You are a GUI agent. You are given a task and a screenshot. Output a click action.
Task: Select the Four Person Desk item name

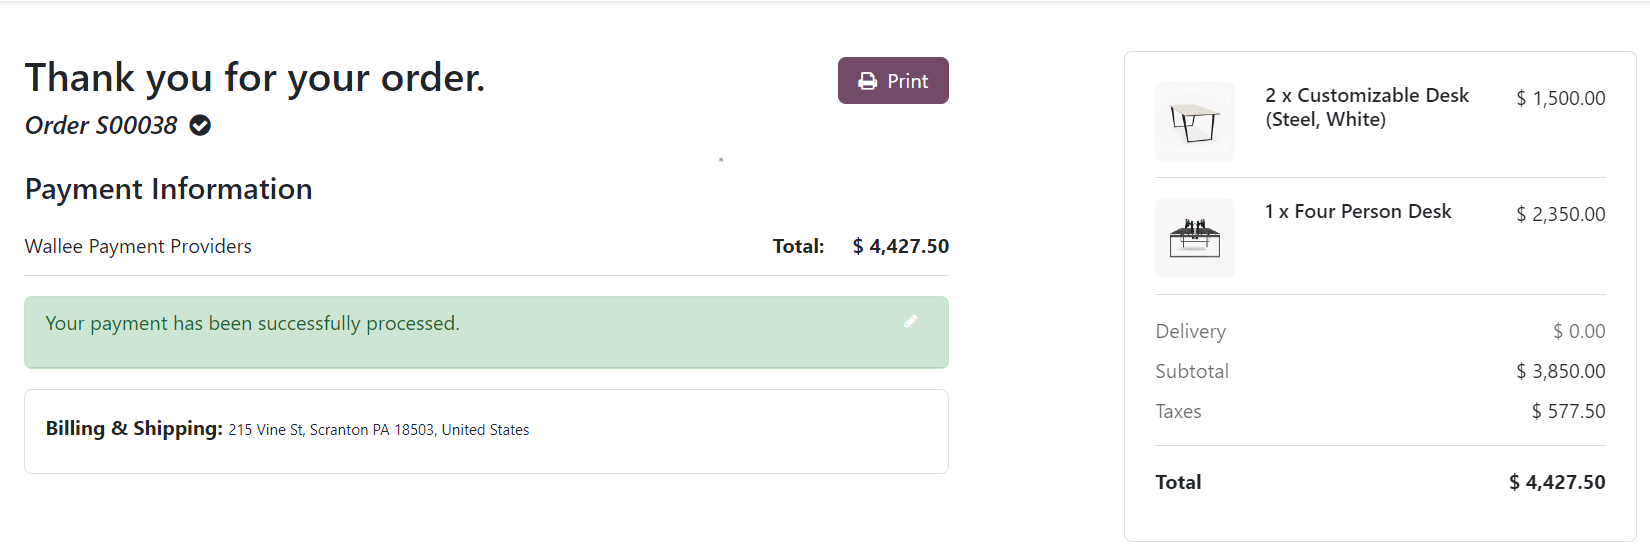[1358, 211]
